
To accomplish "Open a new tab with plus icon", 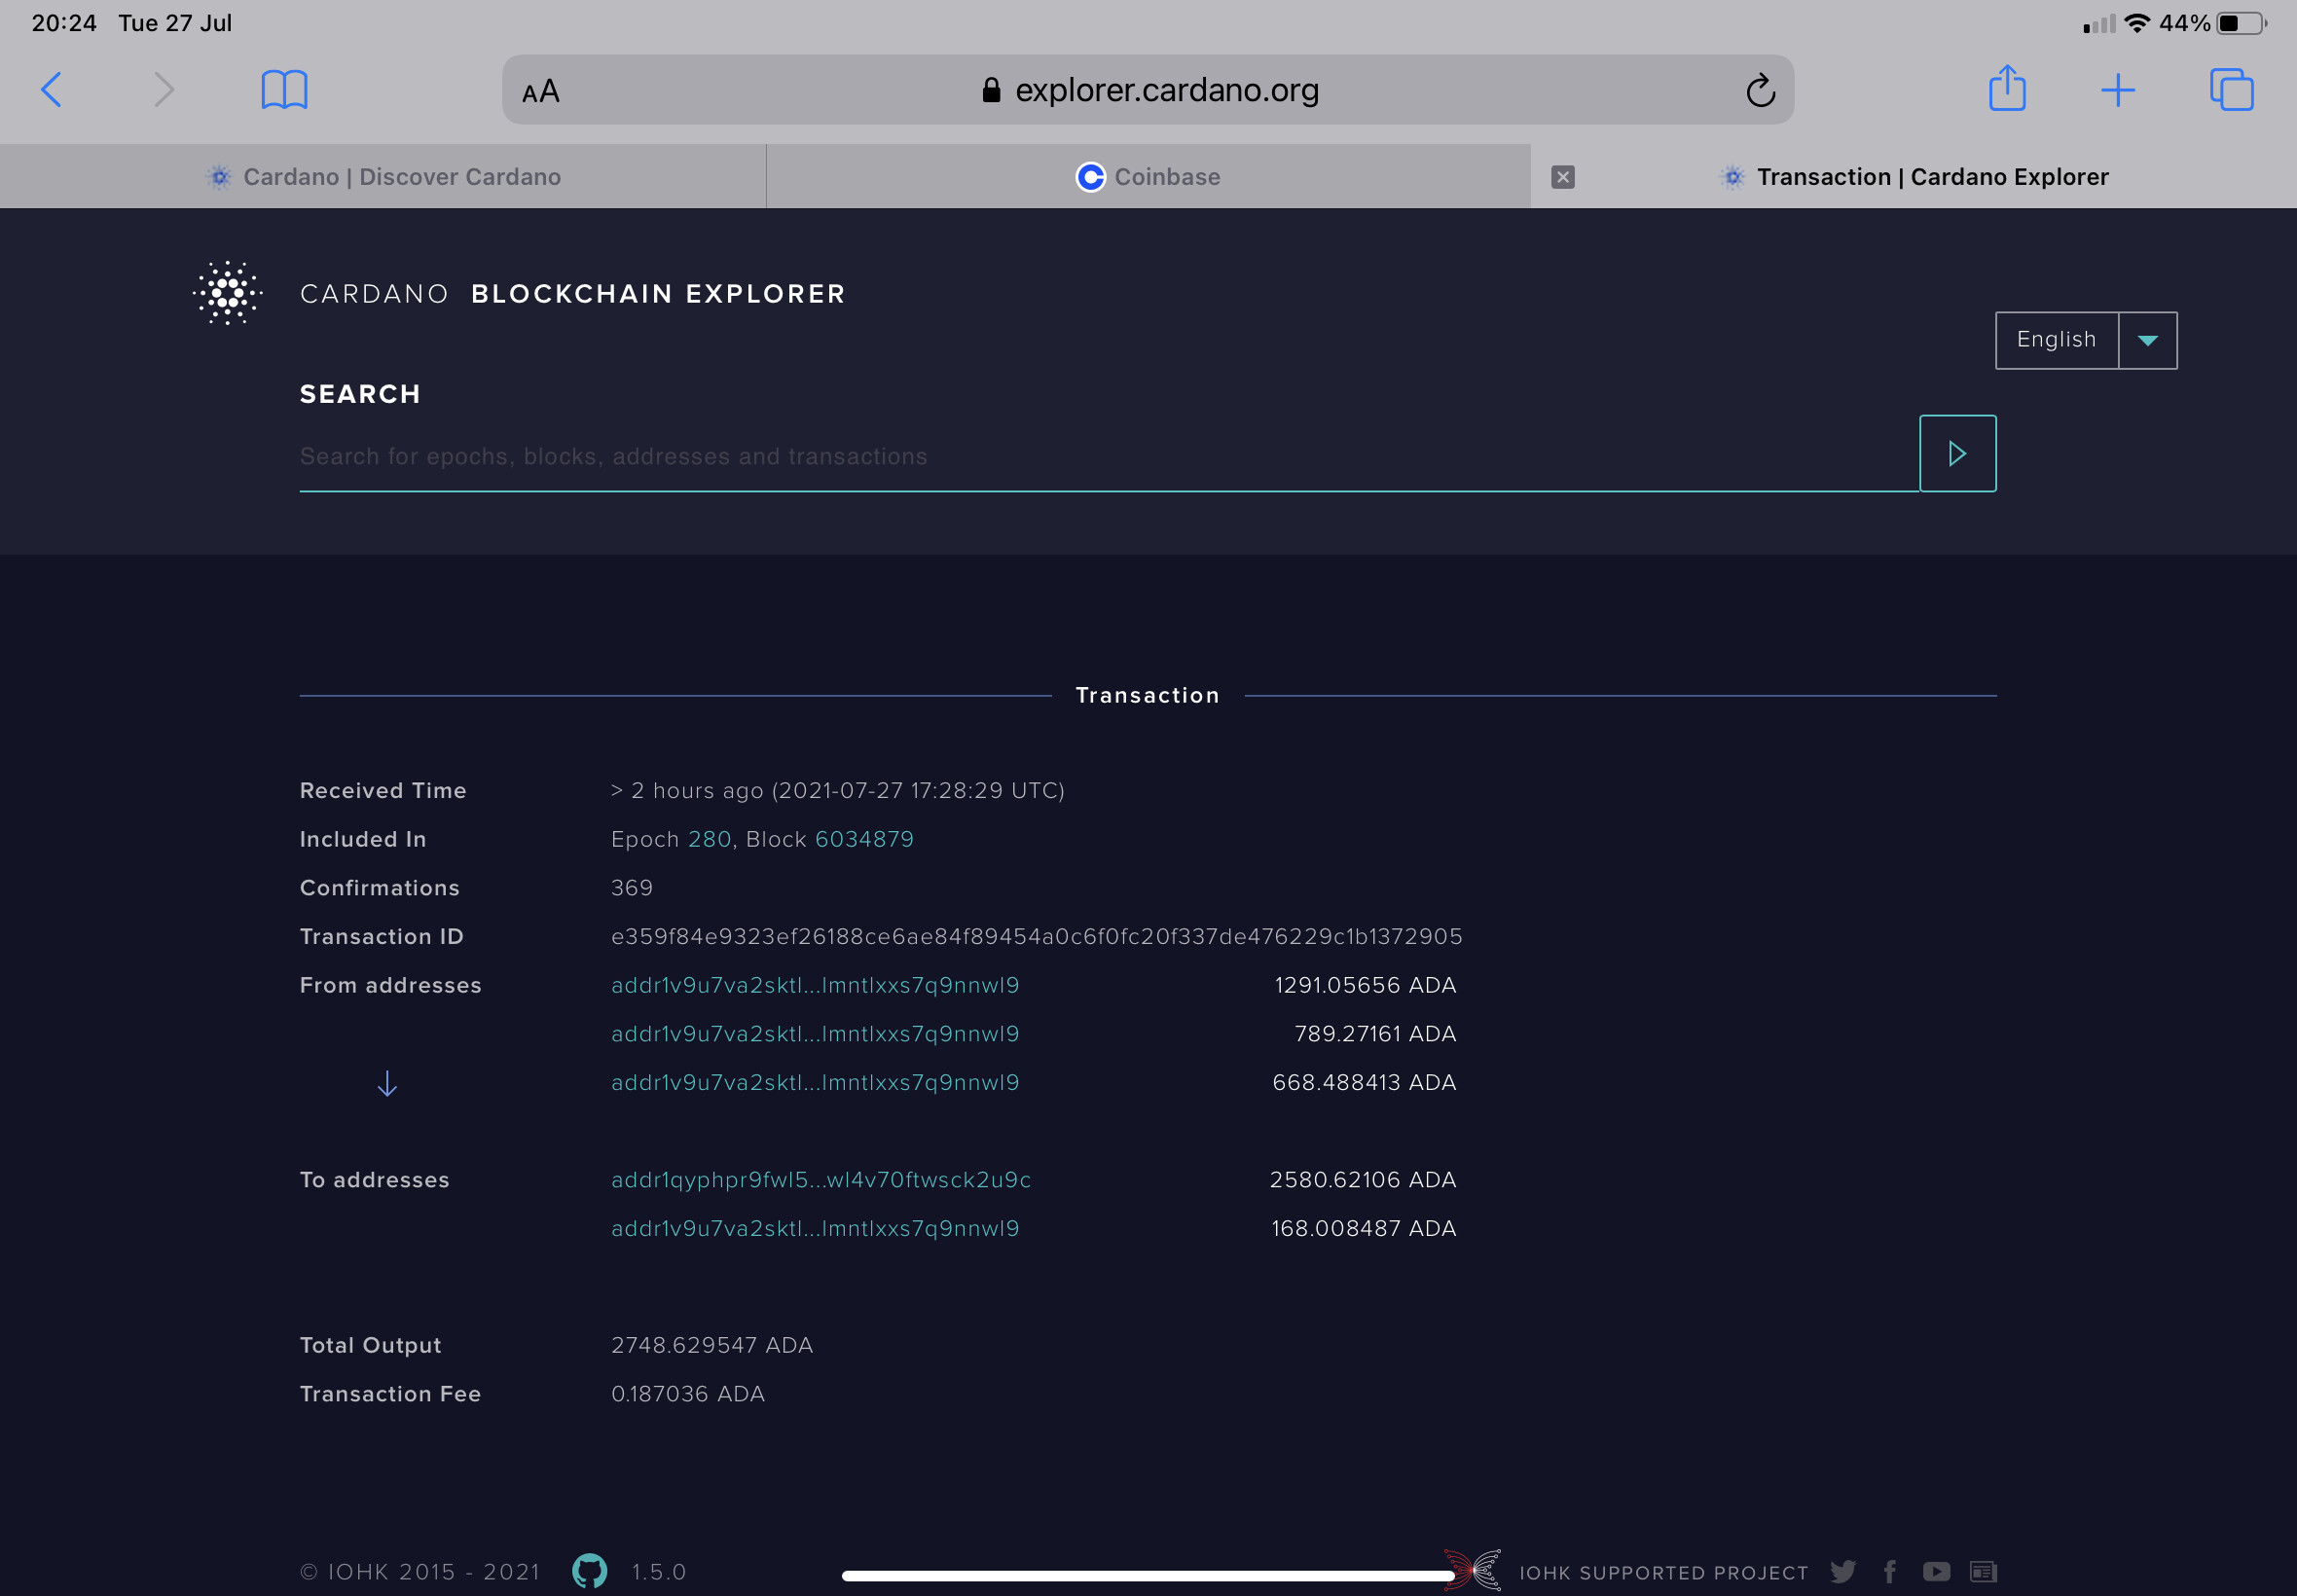I will coord(2117,90).
